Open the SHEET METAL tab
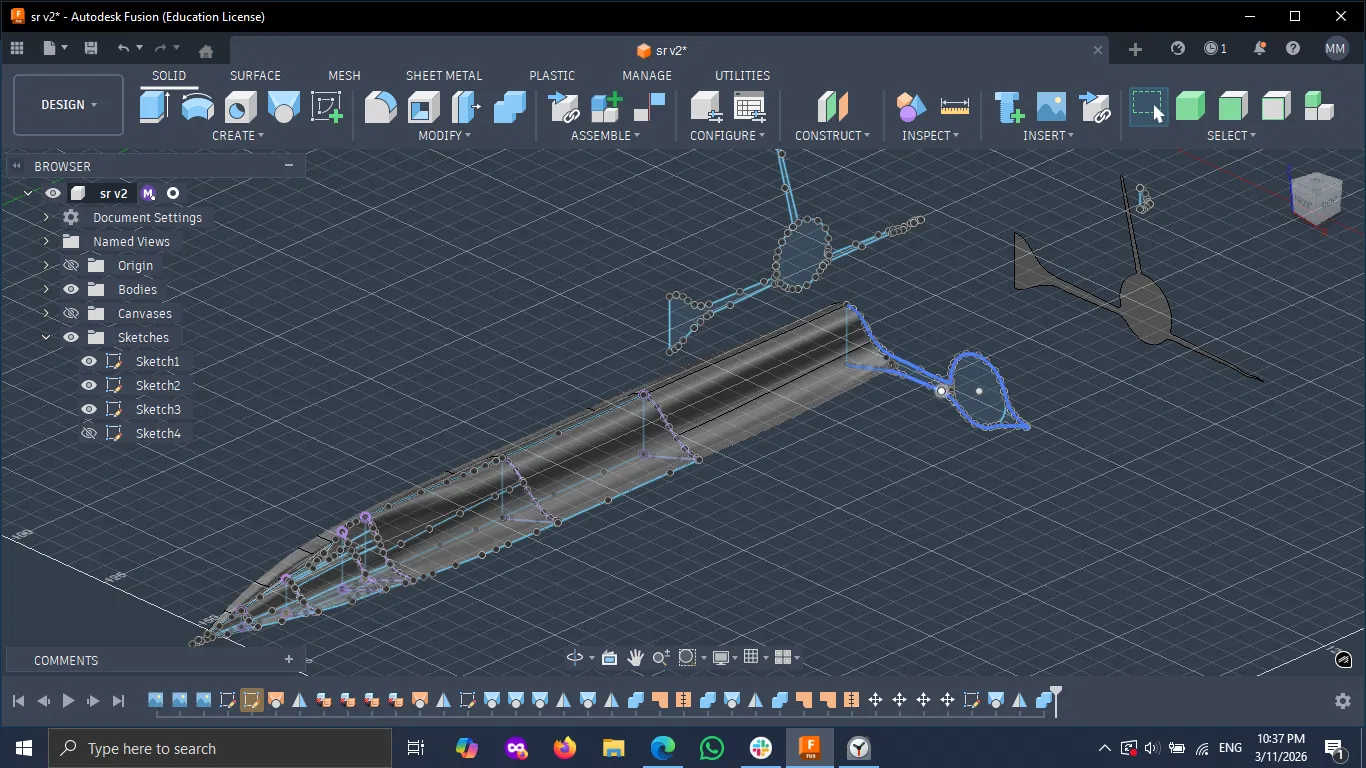 (443, 75)
